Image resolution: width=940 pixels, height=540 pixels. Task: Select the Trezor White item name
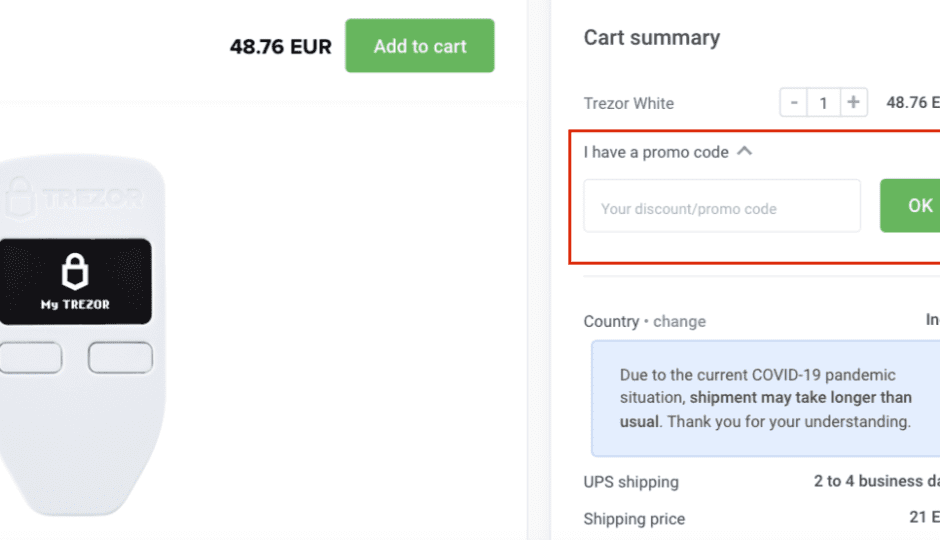[x=629, y=103]
